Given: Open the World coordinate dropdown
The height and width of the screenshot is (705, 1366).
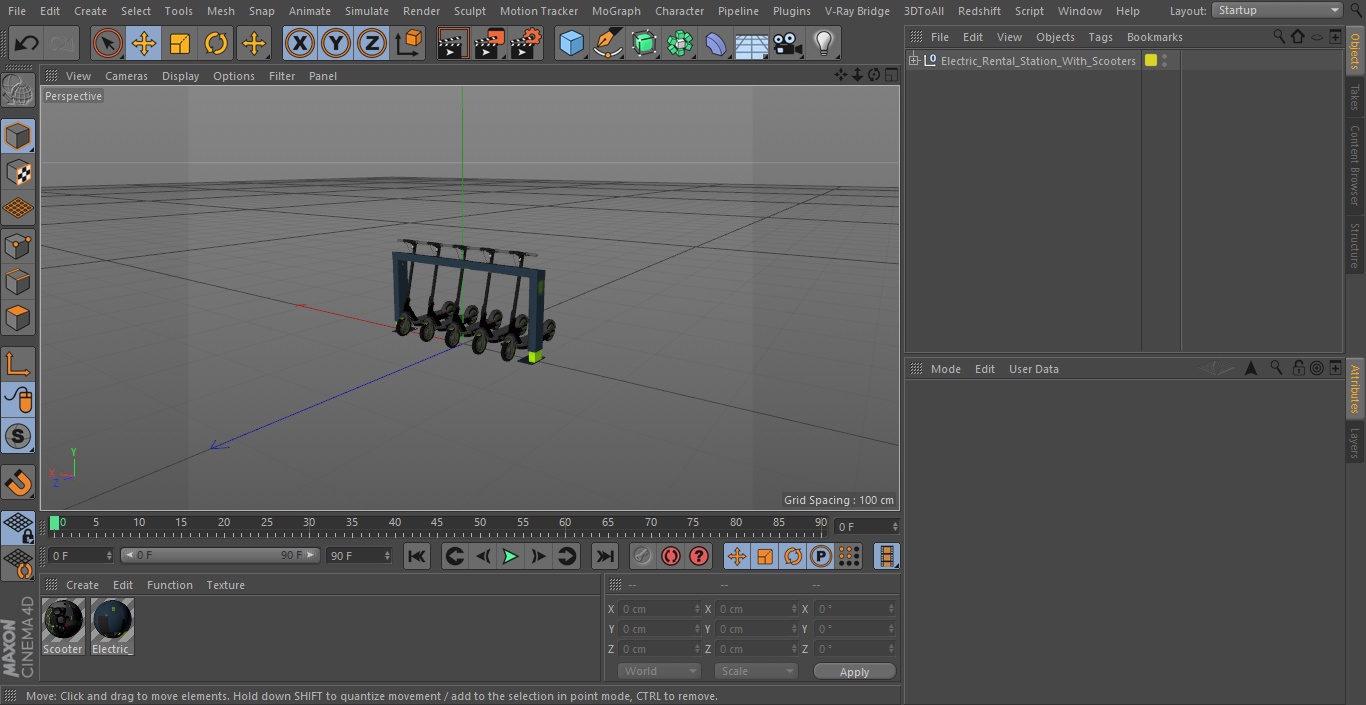Looking at the screenshot, I should 659,671.
